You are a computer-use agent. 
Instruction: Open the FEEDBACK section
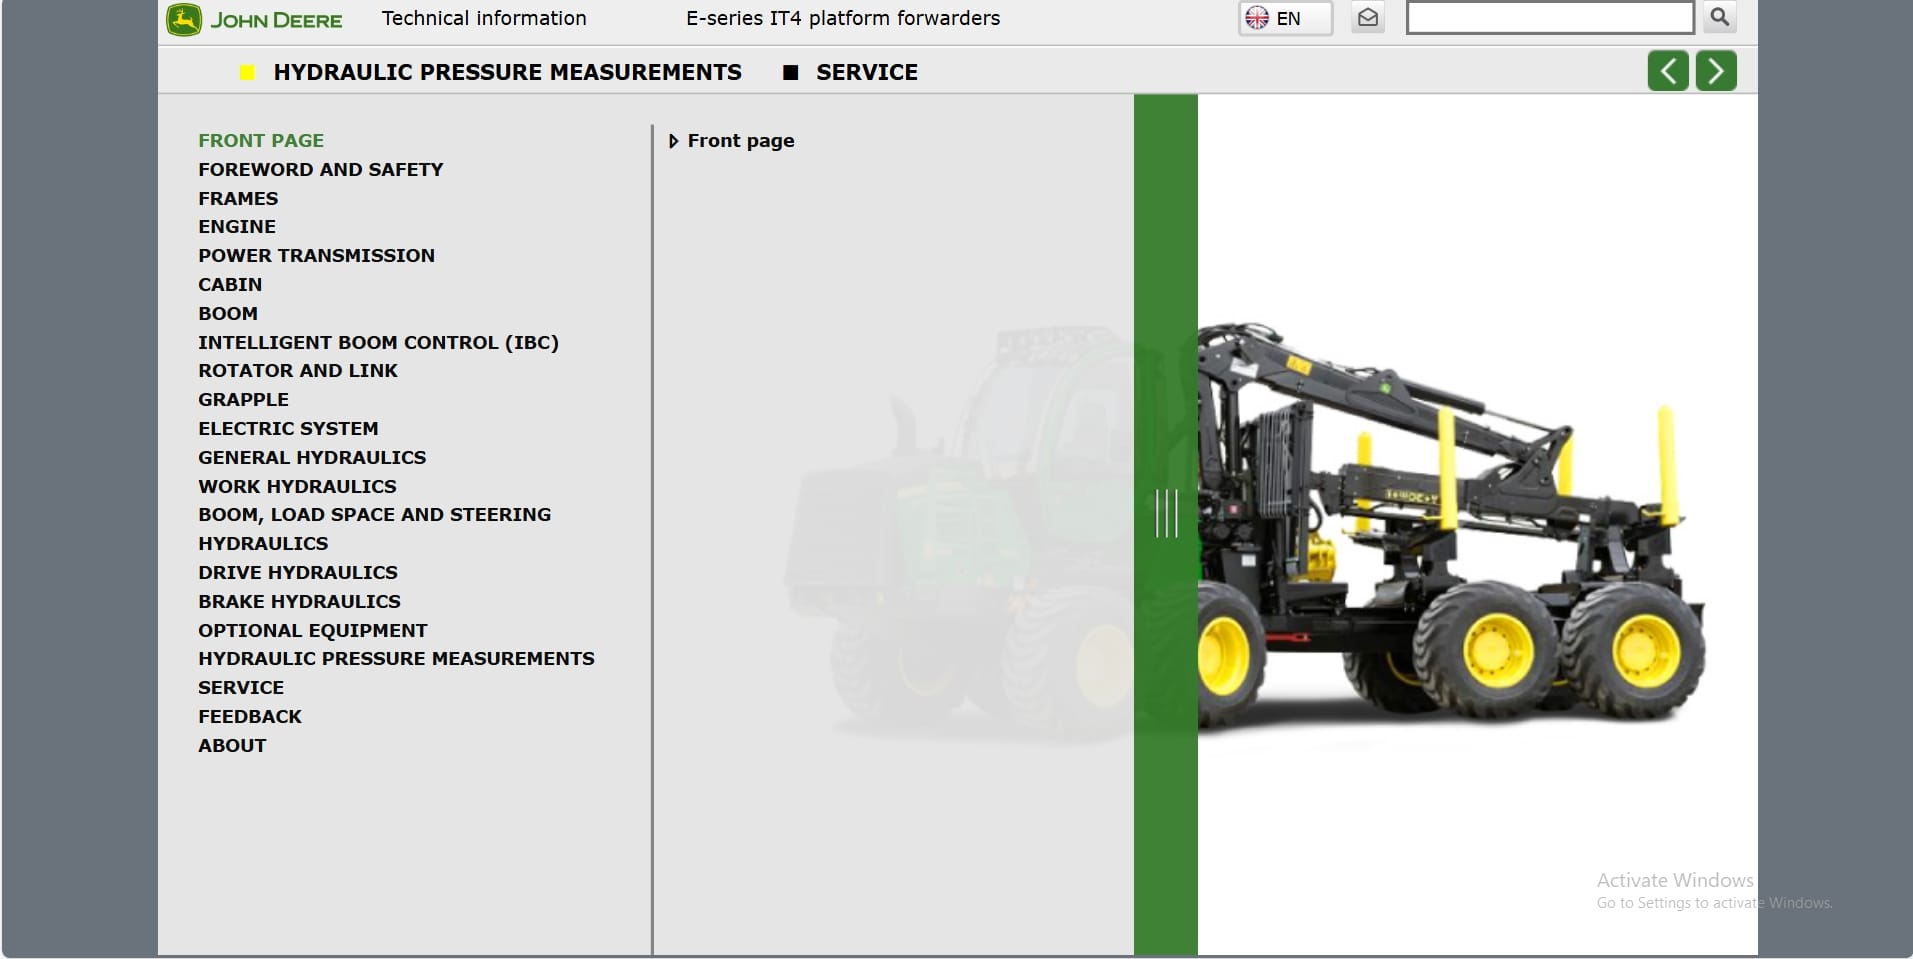coord(250,717)
